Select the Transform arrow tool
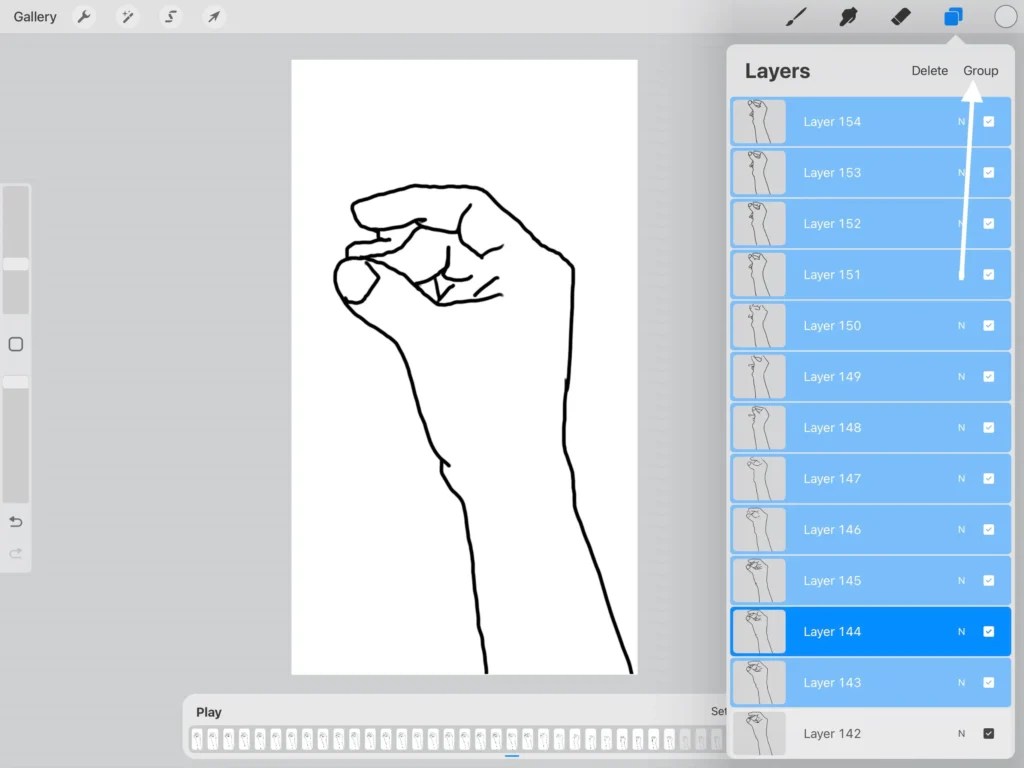Image resolution: width=1024 pixels, height=768 pixels. click(213, 16)
